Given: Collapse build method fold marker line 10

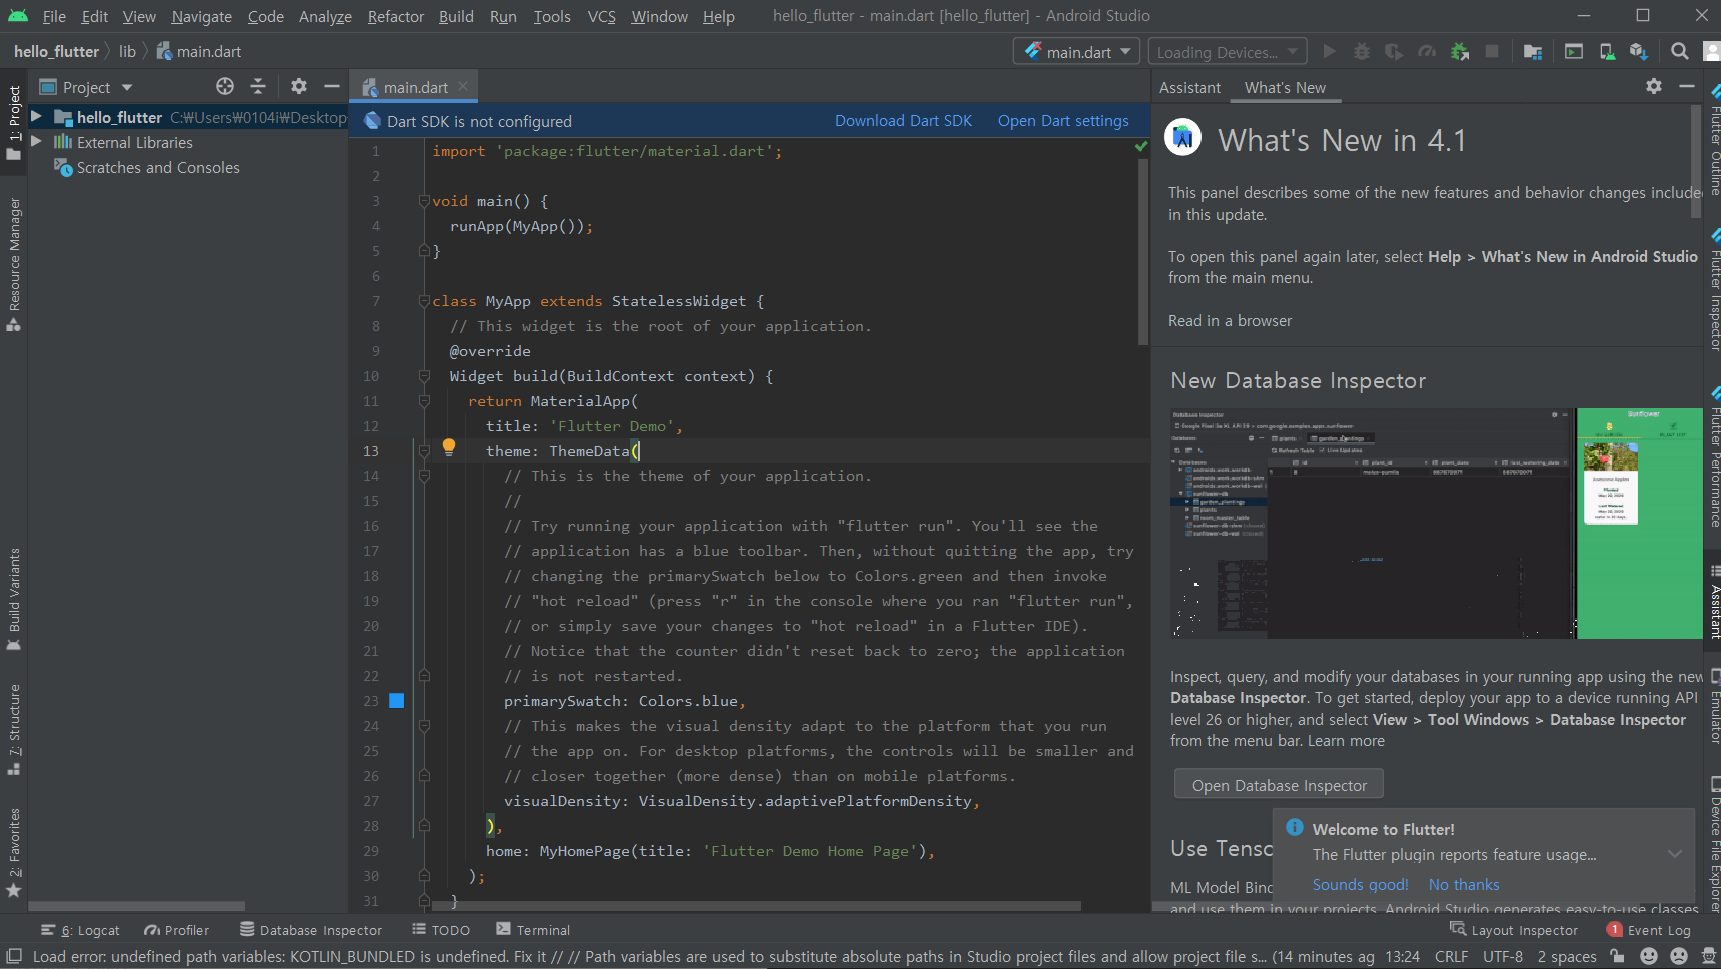Looking at the screenshot, I should pos(424,376).
